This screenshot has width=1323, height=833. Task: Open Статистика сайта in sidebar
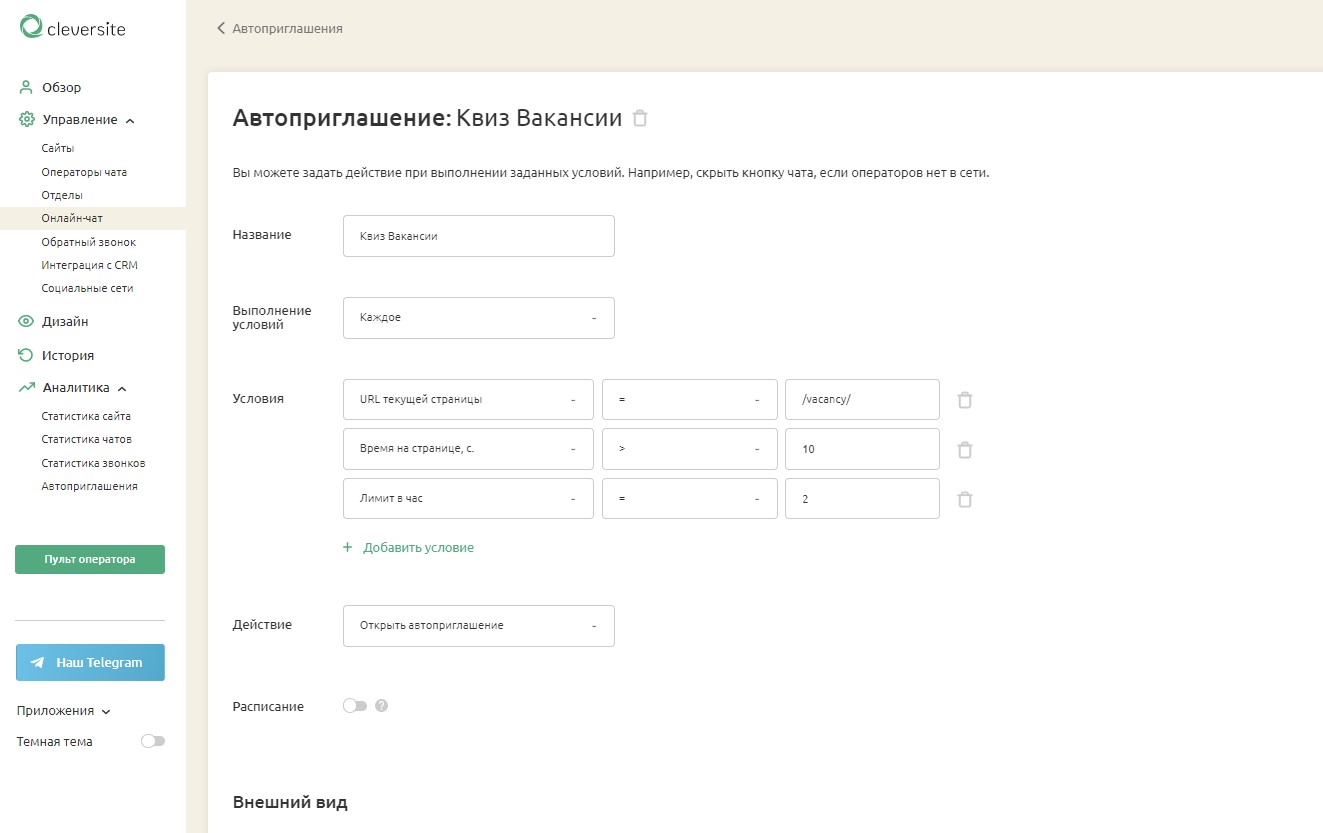pyautogui.click(x=86, y=416)
